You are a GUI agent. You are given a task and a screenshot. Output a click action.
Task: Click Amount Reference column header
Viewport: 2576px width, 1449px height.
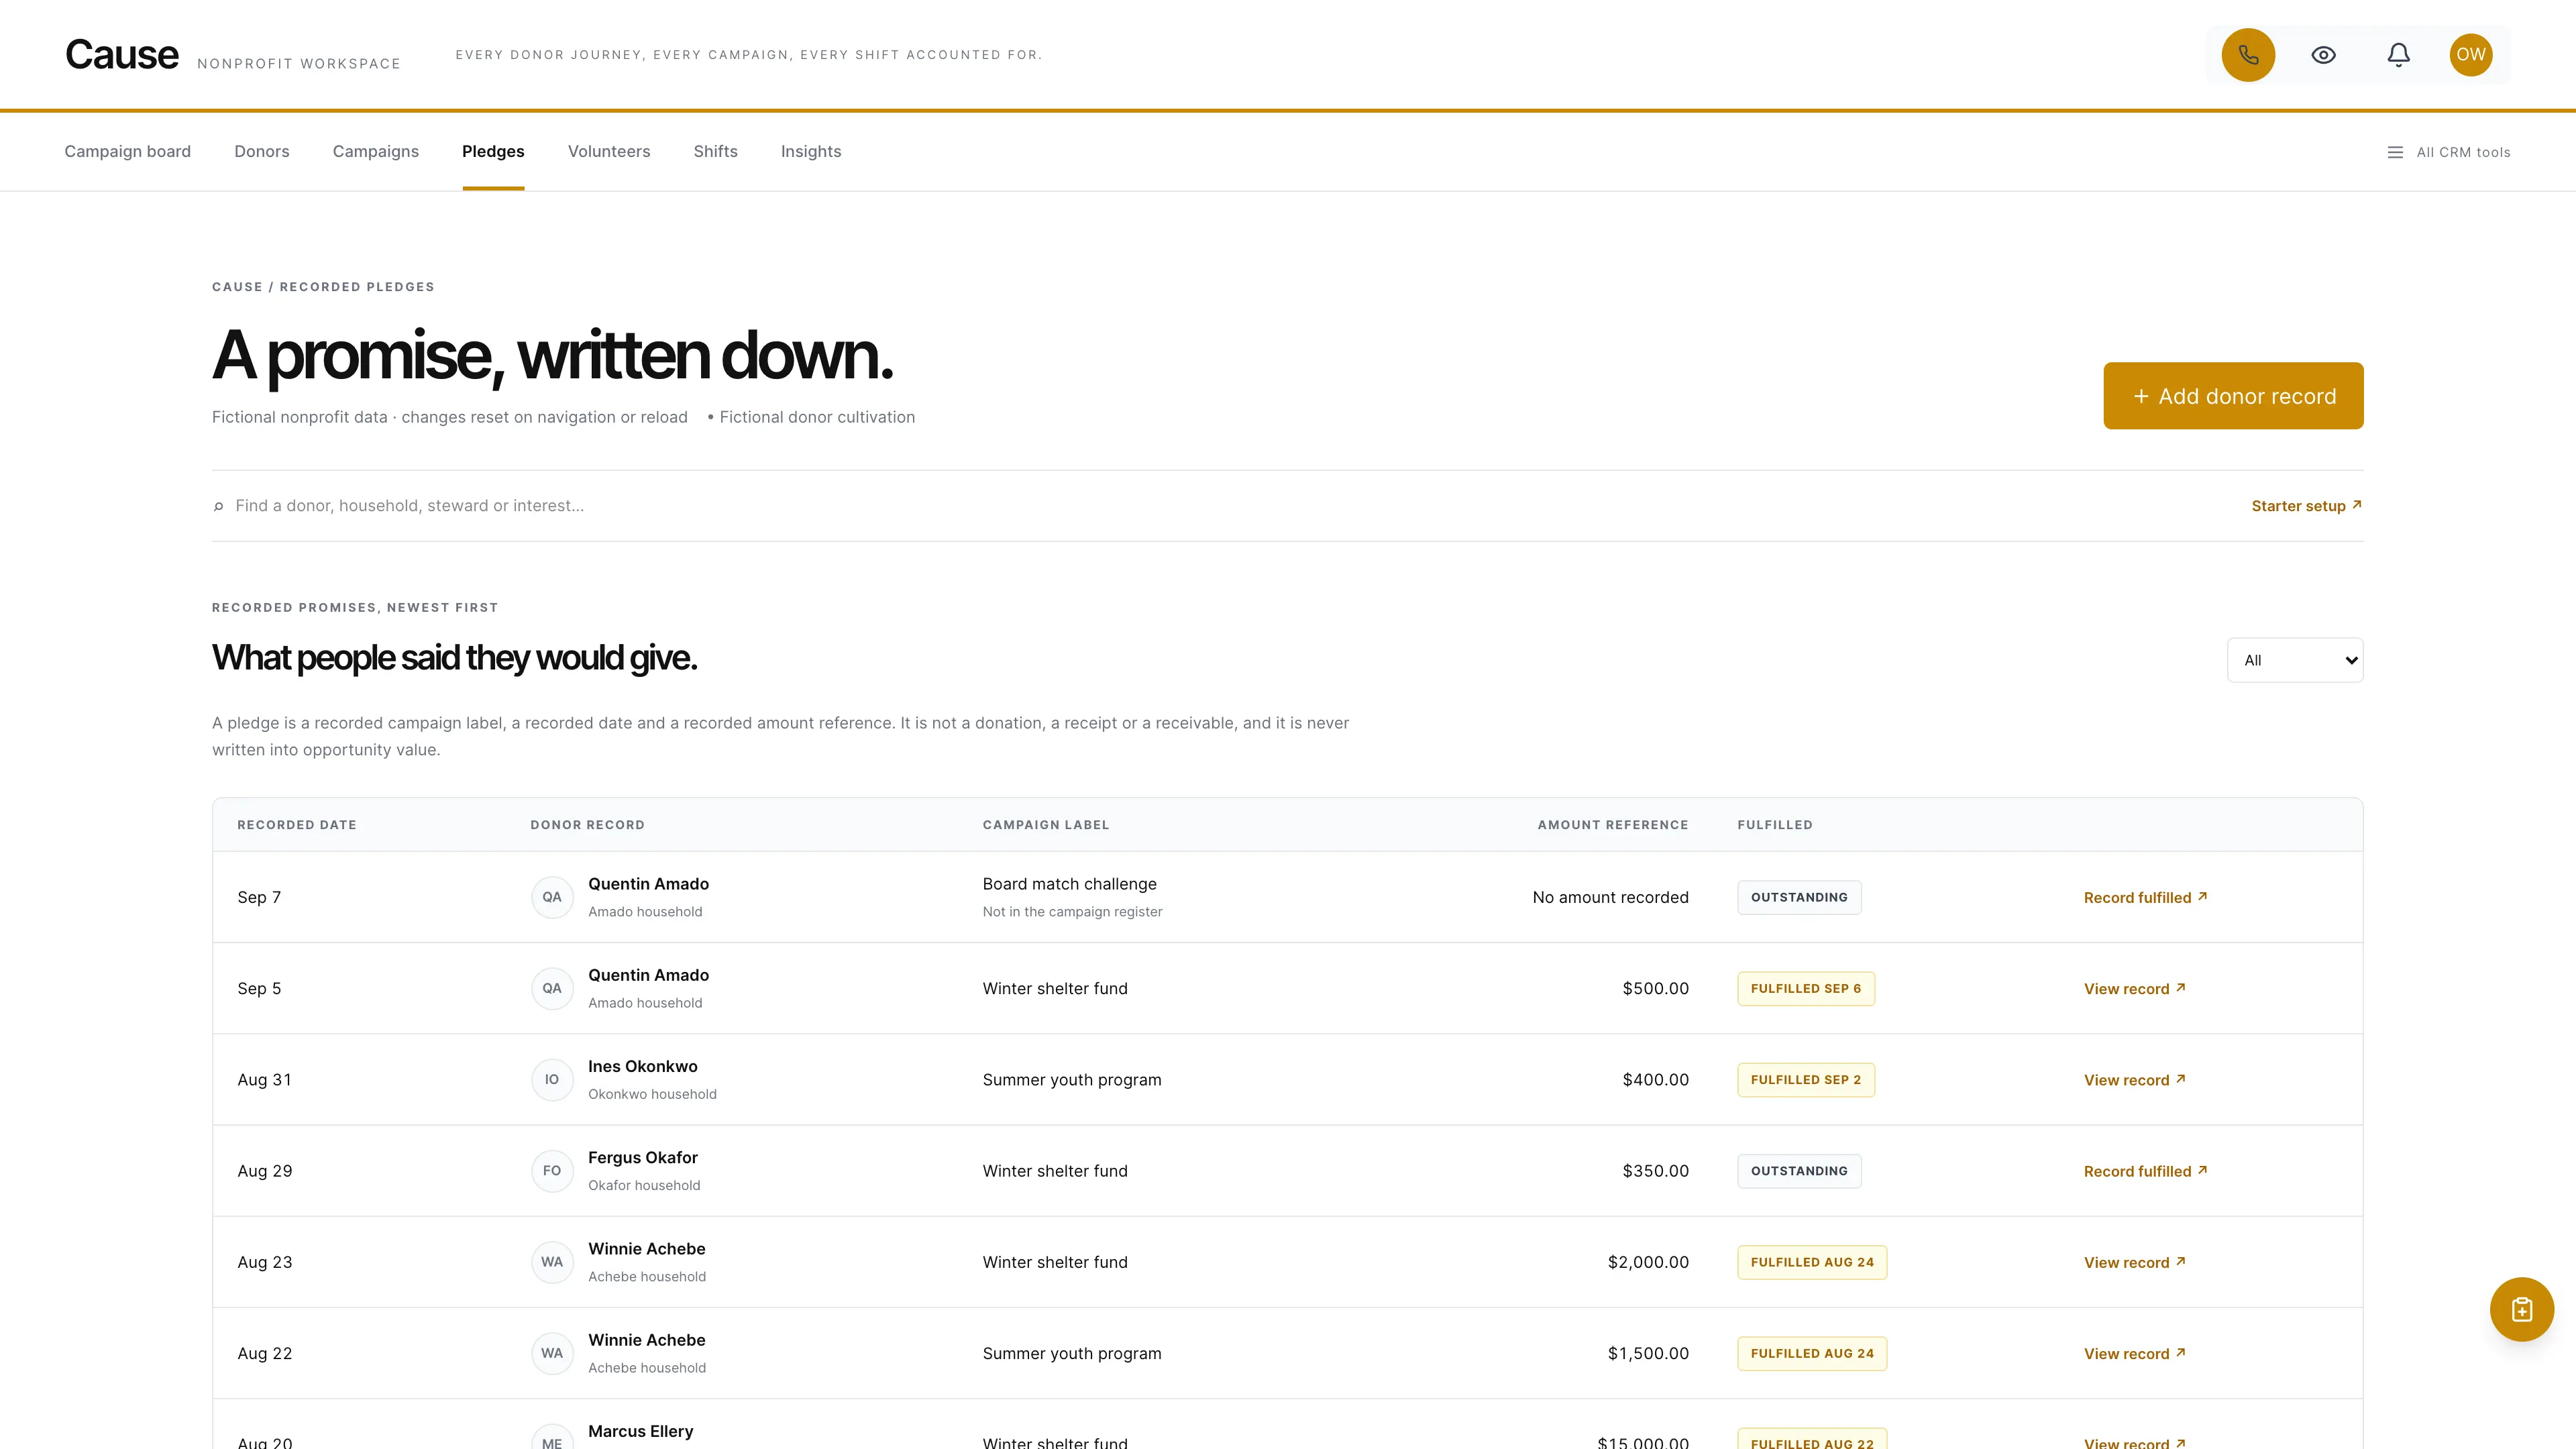pos(1612,825)
